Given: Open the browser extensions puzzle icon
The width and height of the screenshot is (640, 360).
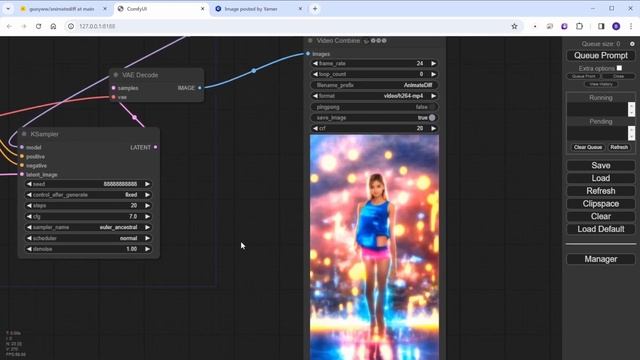Looking at the screenshot, I should [579, 26].
